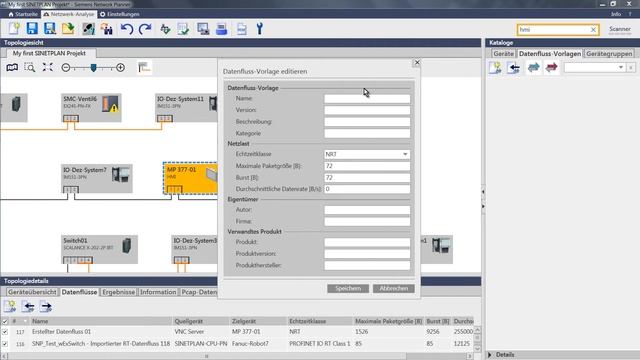Close the Datenfluss-Vorlage editieren dialog

417,62
